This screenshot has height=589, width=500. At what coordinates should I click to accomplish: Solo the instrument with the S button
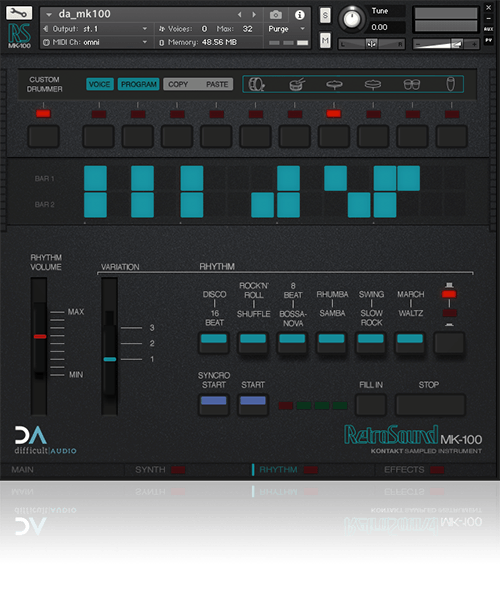click(x=325, y=15)
